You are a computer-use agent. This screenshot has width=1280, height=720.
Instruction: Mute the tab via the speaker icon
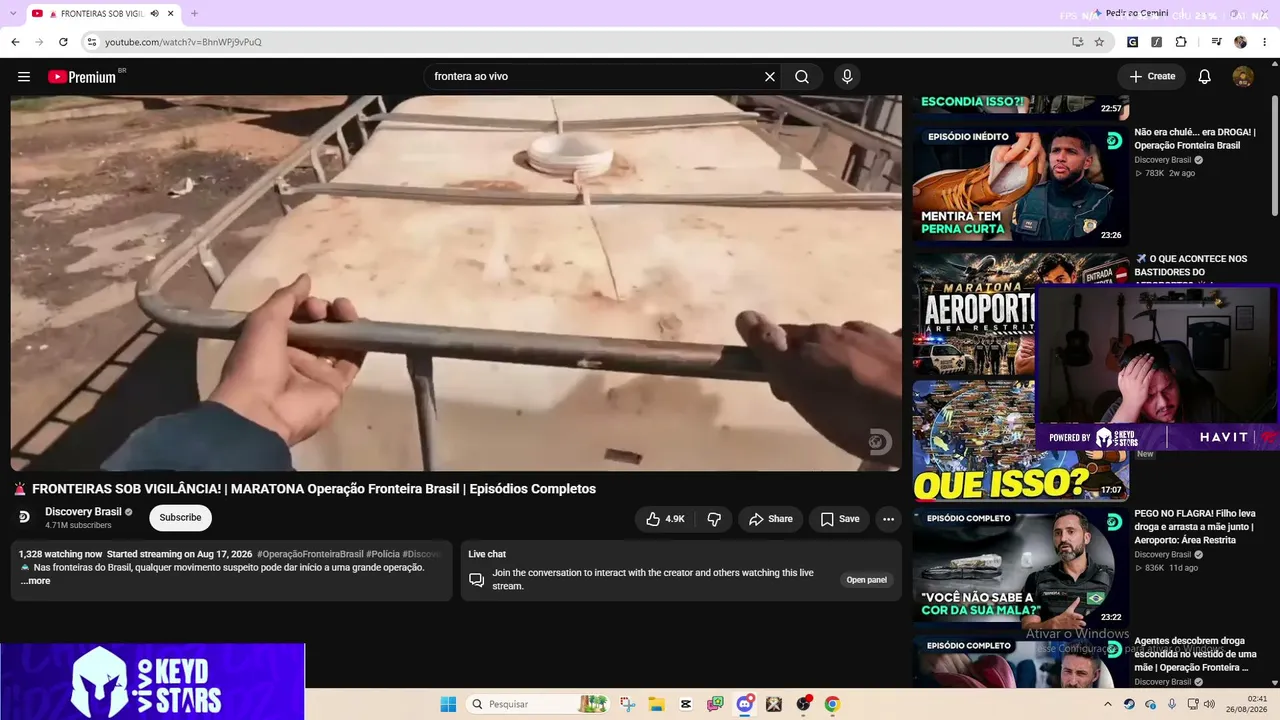(155, 13)
